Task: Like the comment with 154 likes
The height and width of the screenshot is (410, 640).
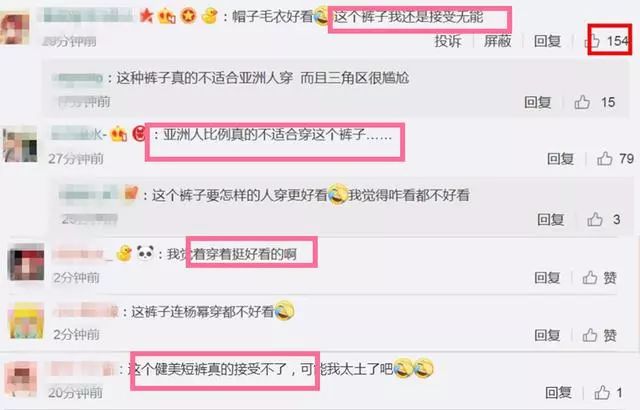Action: click(594, 41)
